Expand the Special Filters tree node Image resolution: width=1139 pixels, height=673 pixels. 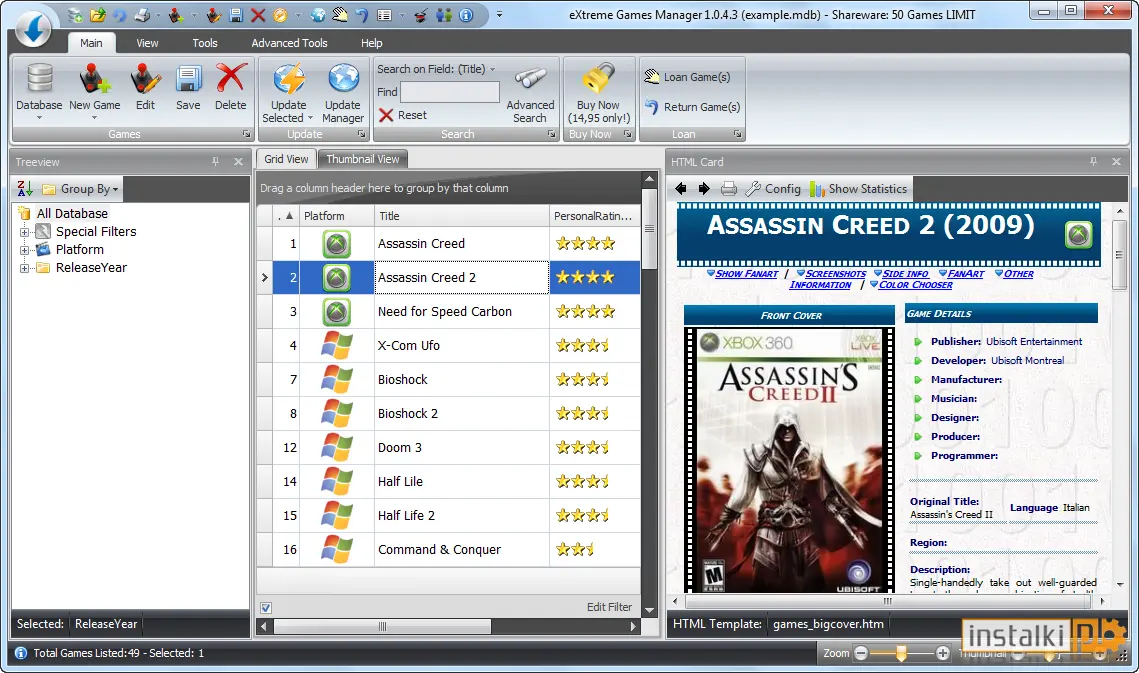click(24, 232)
